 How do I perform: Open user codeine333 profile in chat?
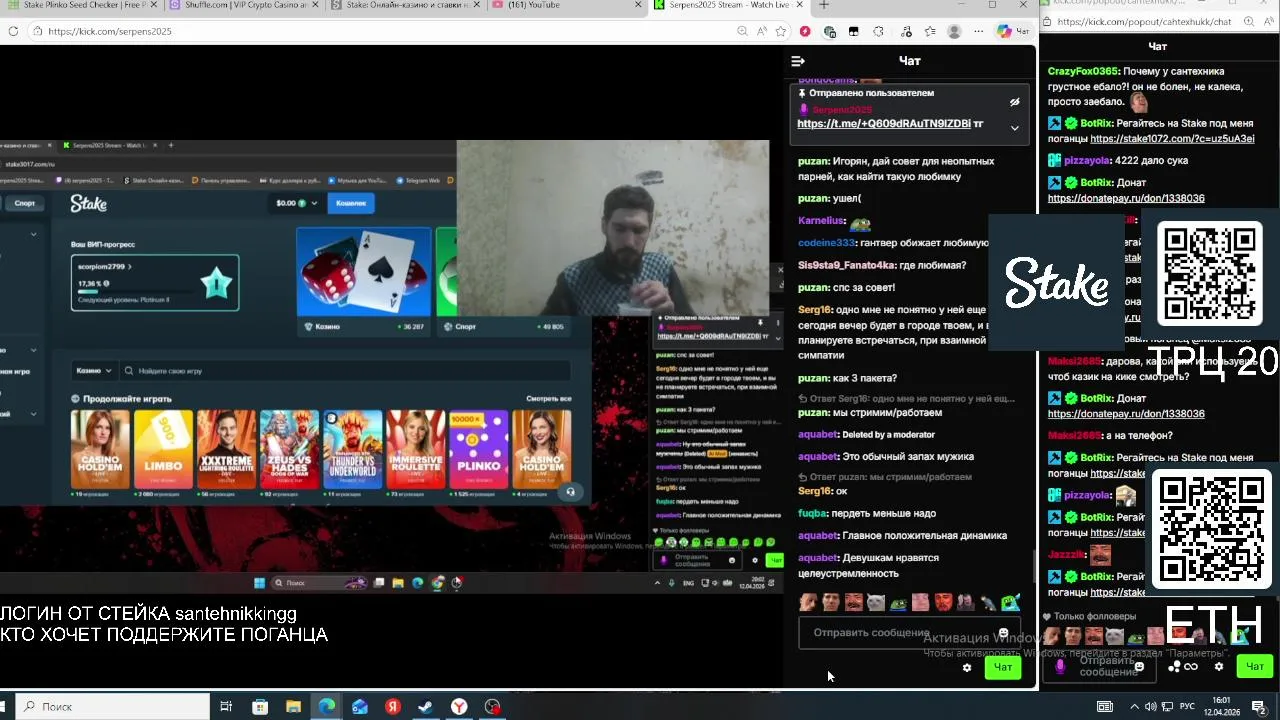point(826,243)
